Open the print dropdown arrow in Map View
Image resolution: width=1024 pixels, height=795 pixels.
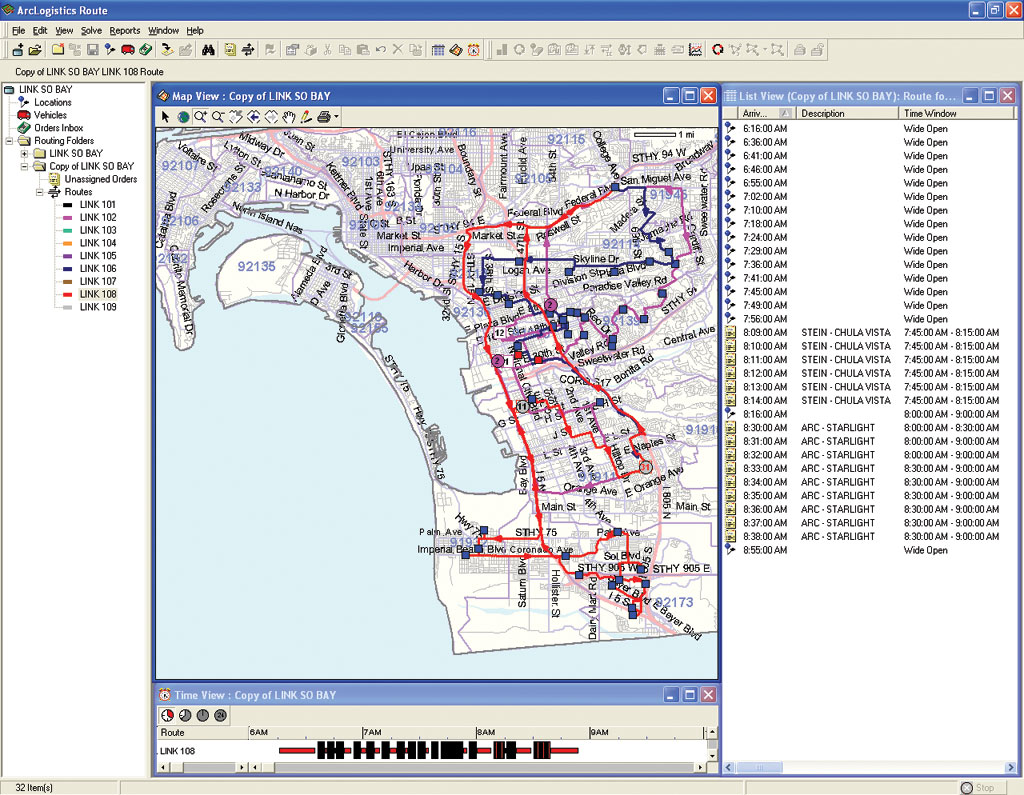(x=337, y=117)
